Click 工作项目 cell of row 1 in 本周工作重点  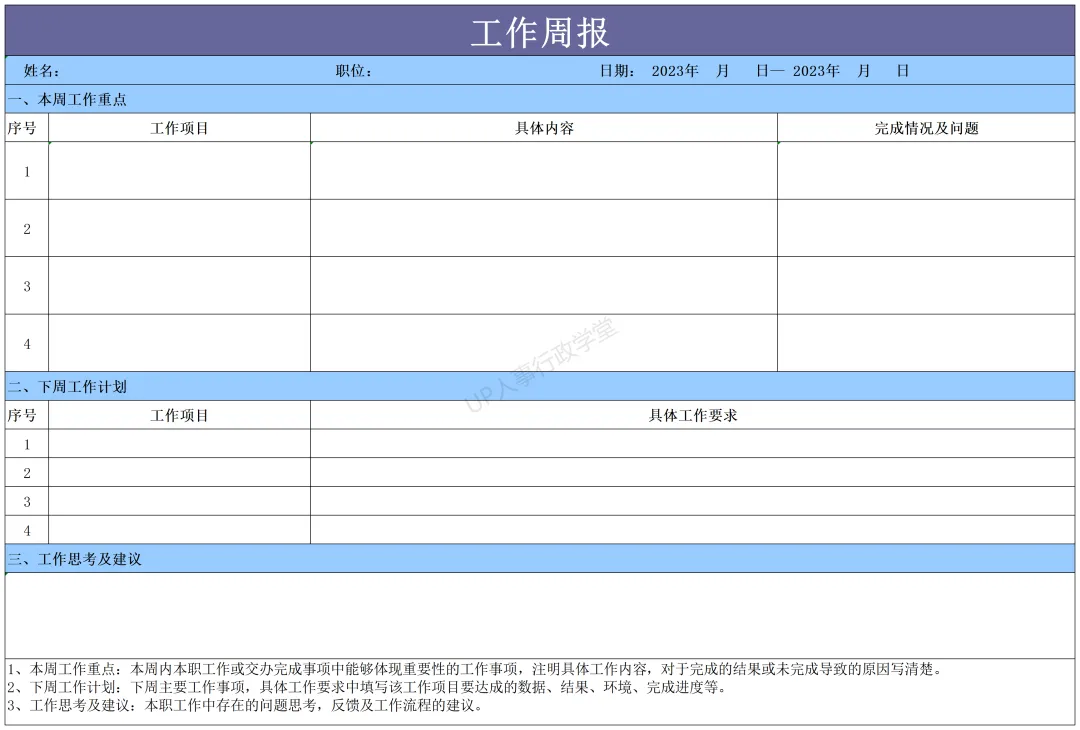(x=180, y=171)
